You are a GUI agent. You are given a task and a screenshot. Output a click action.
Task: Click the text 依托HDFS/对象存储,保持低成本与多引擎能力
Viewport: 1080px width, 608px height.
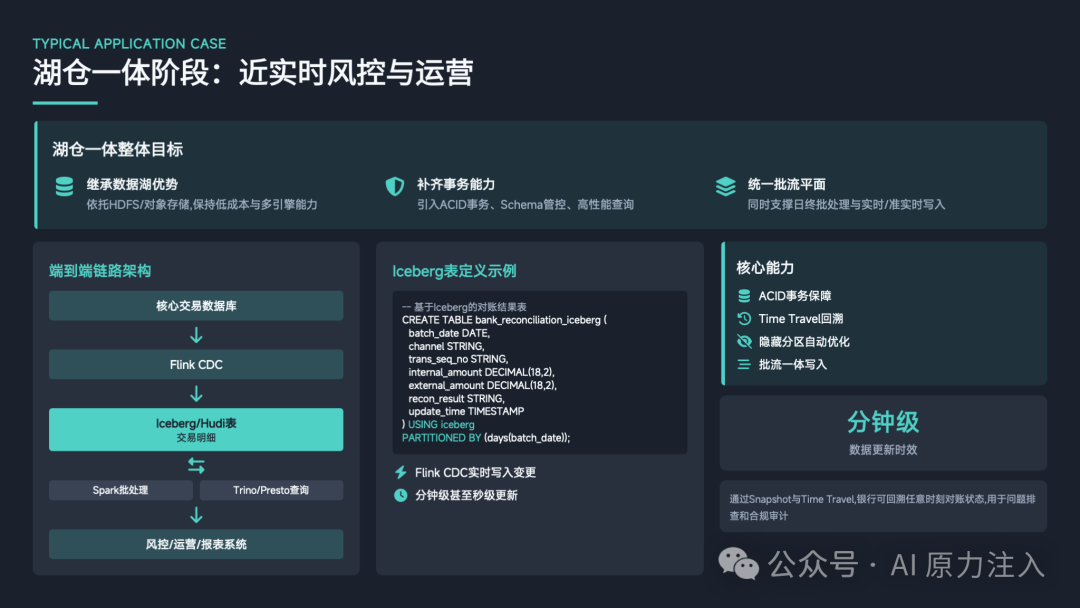202,205
